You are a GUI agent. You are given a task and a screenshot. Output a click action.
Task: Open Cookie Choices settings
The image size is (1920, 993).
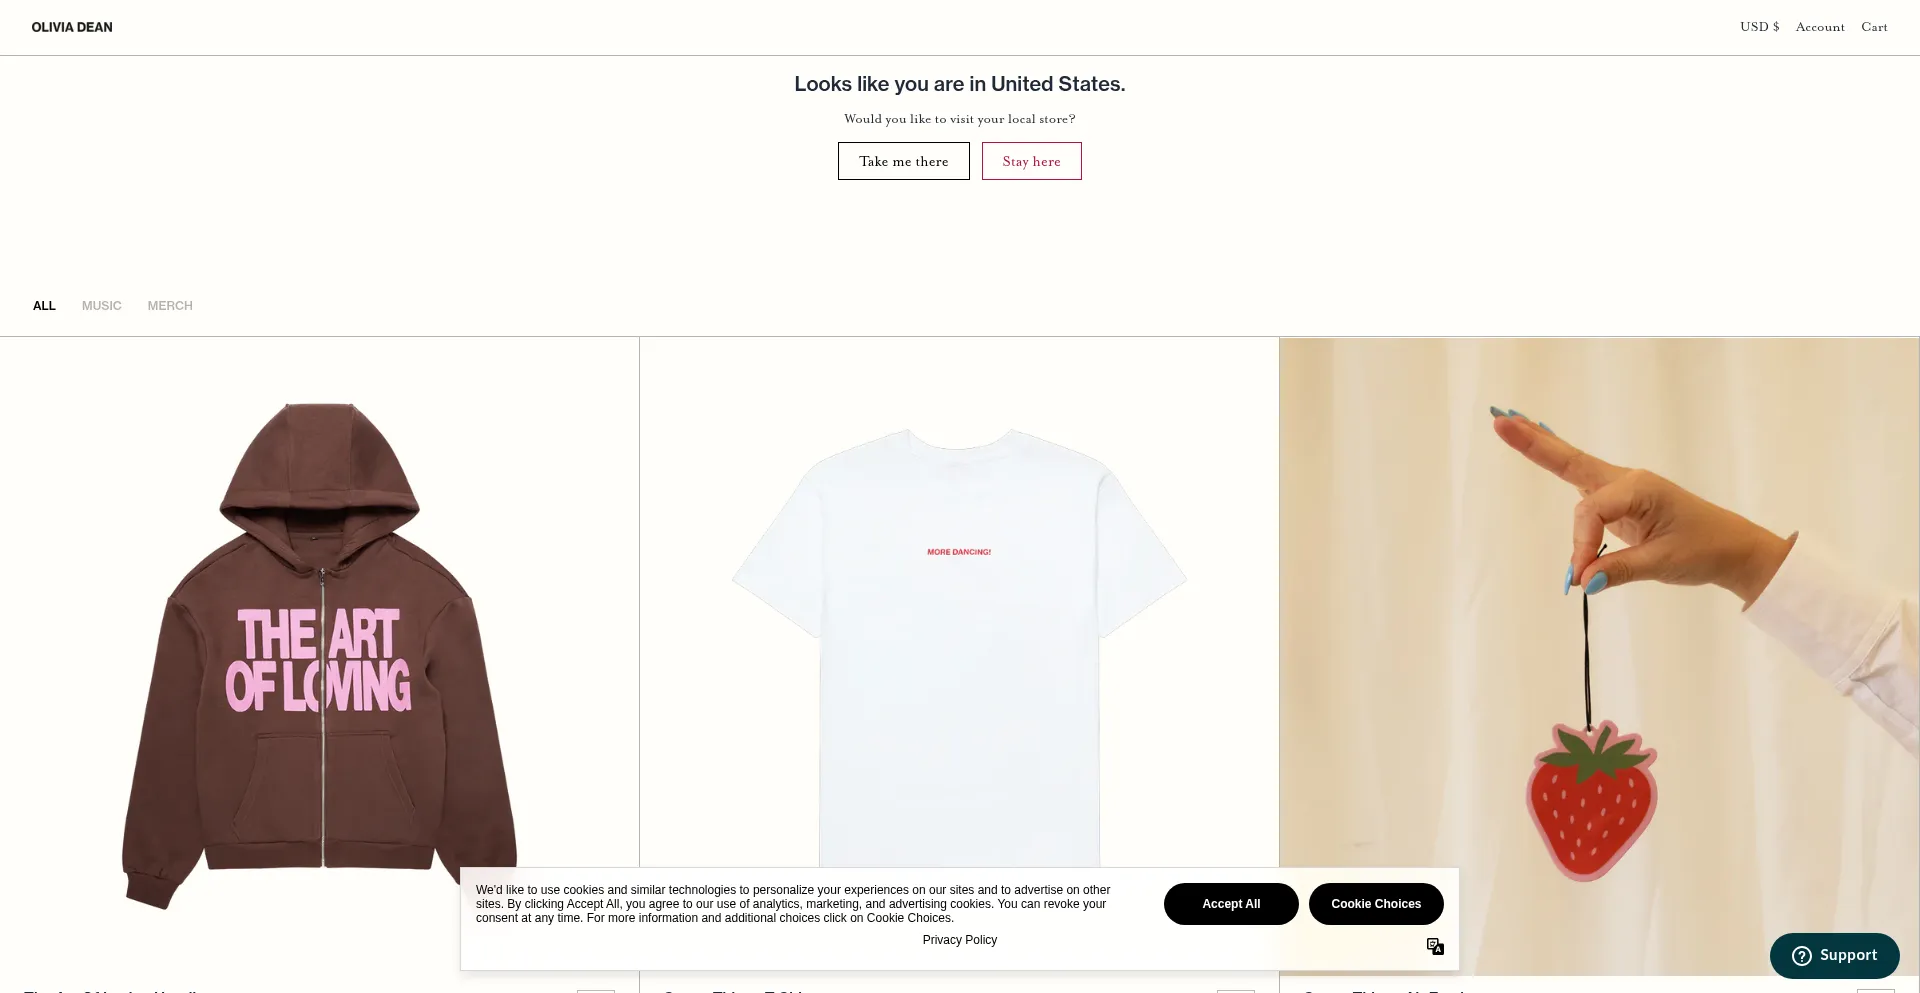pyautogui.click(x=1376, y=904)
